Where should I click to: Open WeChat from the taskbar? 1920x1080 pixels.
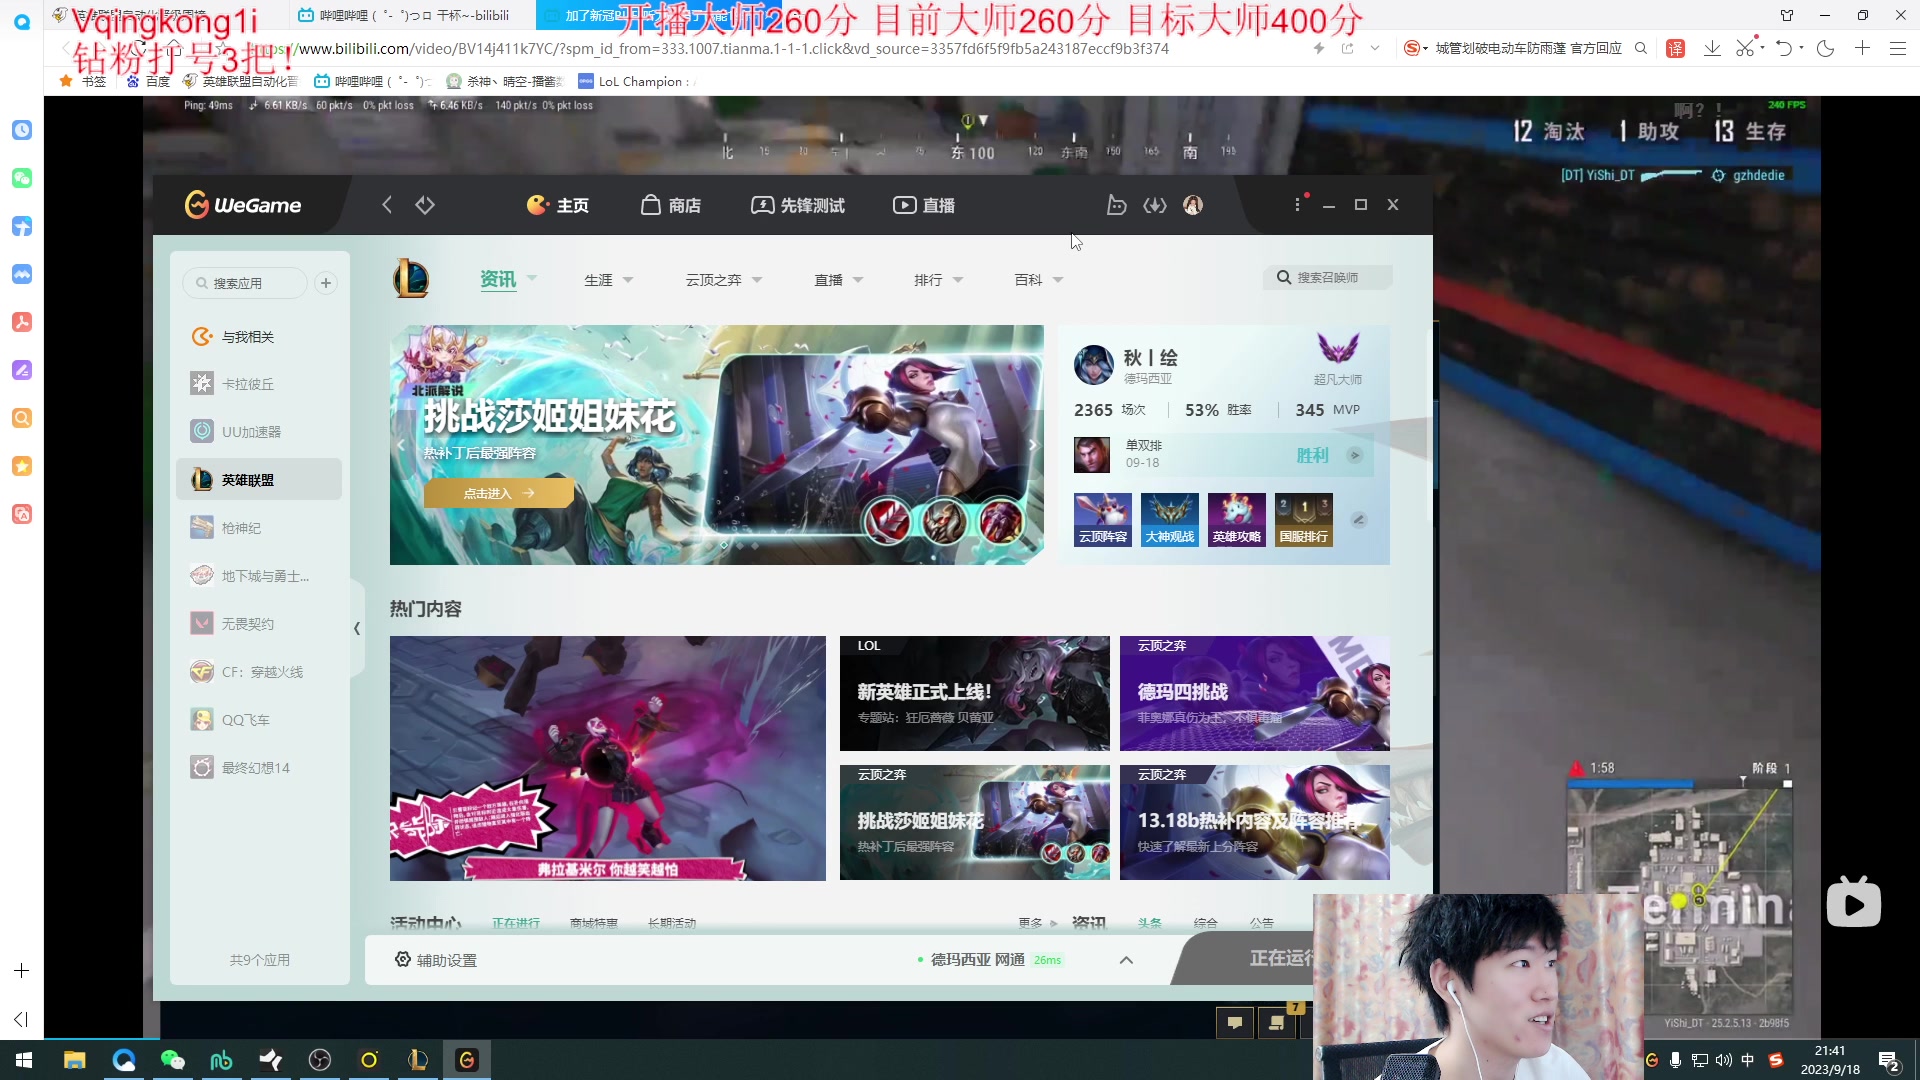[173, 1060]
